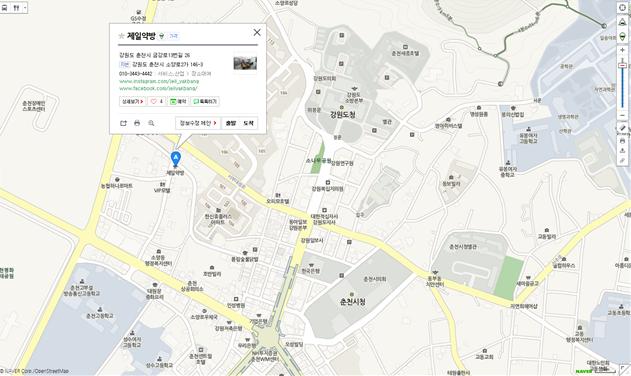Toggle the favorite star next to 제일약방
Viewport: 631px width, 376px height.
point(122,36)
